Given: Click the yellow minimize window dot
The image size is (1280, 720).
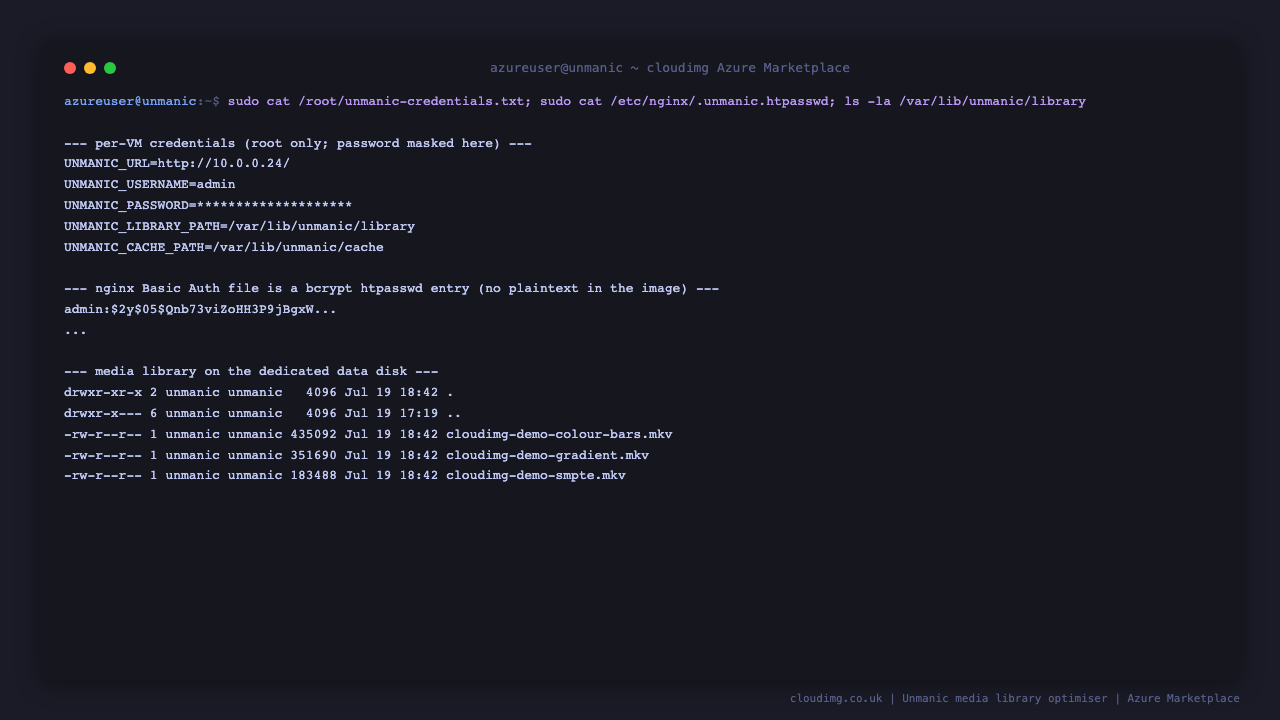Looking at the screenshot, I should pos(90,68).
